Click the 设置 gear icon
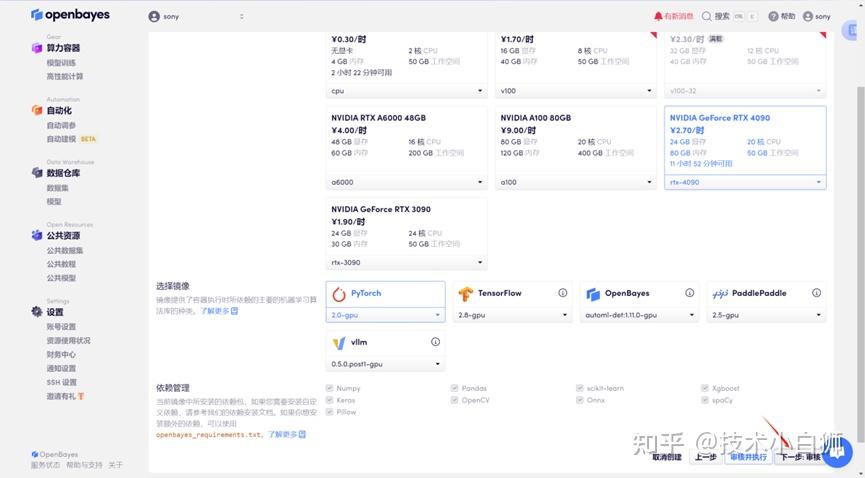865x478 pixels. point(37,312)
